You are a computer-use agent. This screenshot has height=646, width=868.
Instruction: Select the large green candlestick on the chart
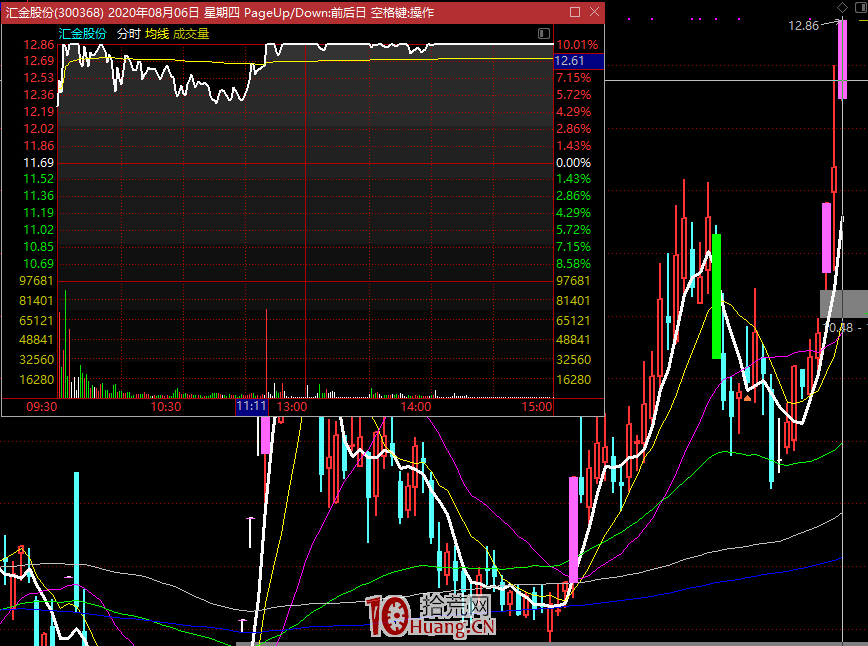[x=717, y=296]
